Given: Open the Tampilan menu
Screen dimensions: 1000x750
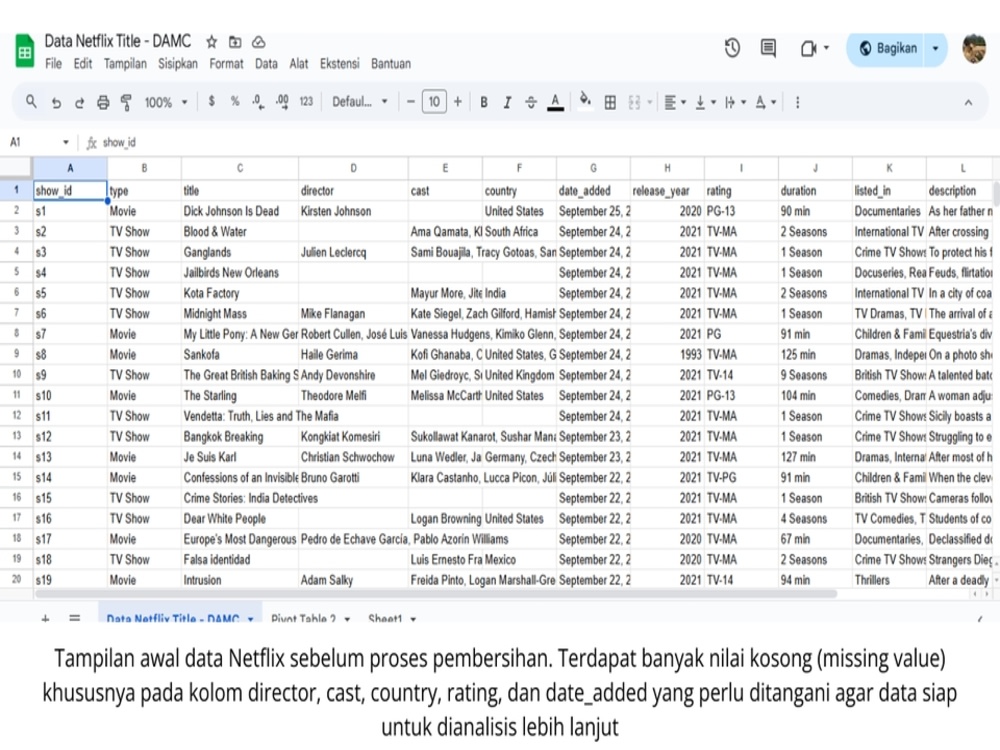Looking at the screenshot, I should [x=125, y=64].
